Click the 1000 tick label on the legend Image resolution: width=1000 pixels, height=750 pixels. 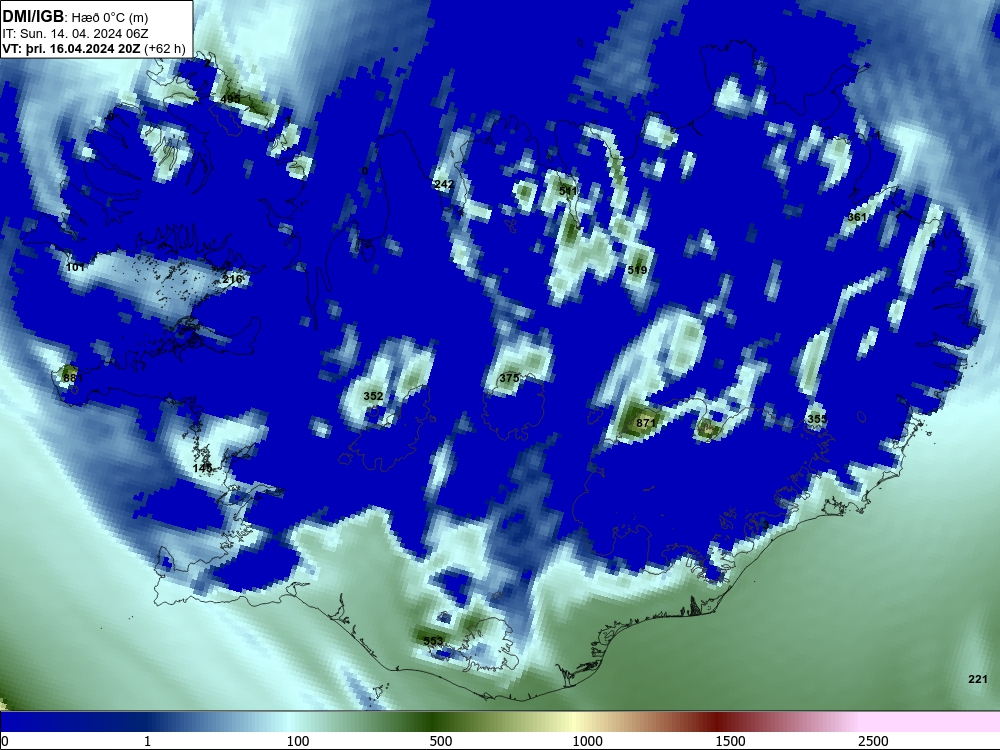[587, 741]
